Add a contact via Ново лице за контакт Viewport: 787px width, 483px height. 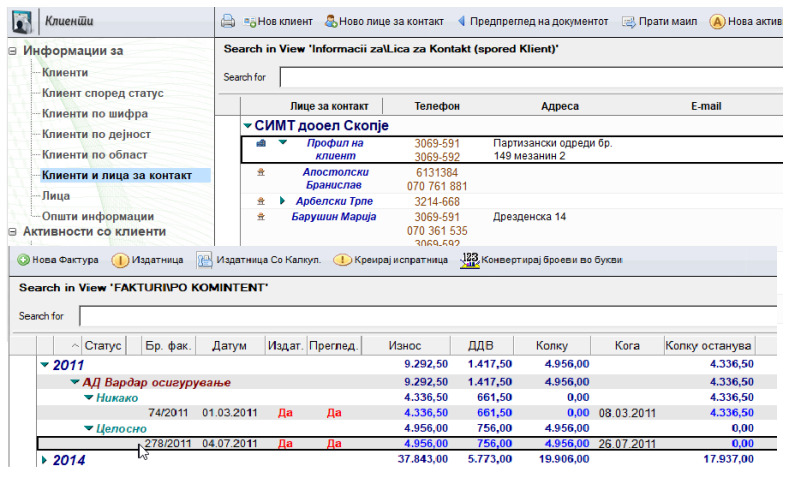click(384, 21)
